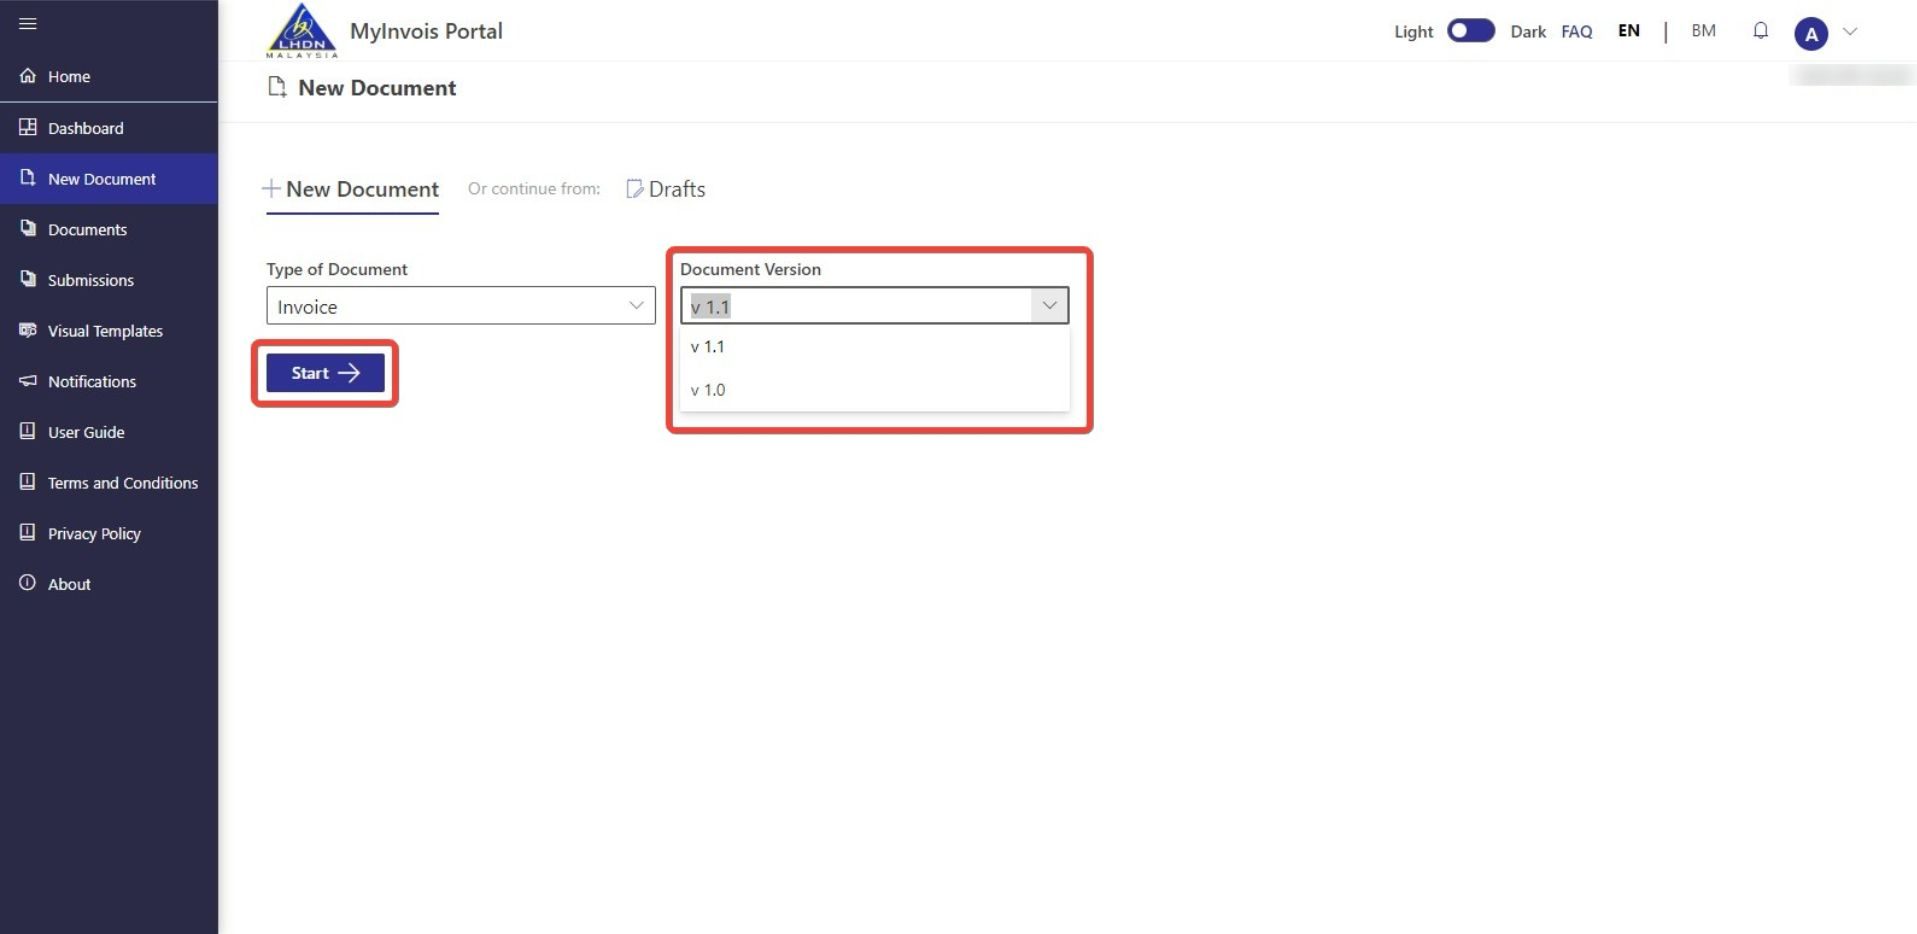Click the Visual Templates icon
The height and width of the screenshot is (934, 1917).
coord(28,329)
